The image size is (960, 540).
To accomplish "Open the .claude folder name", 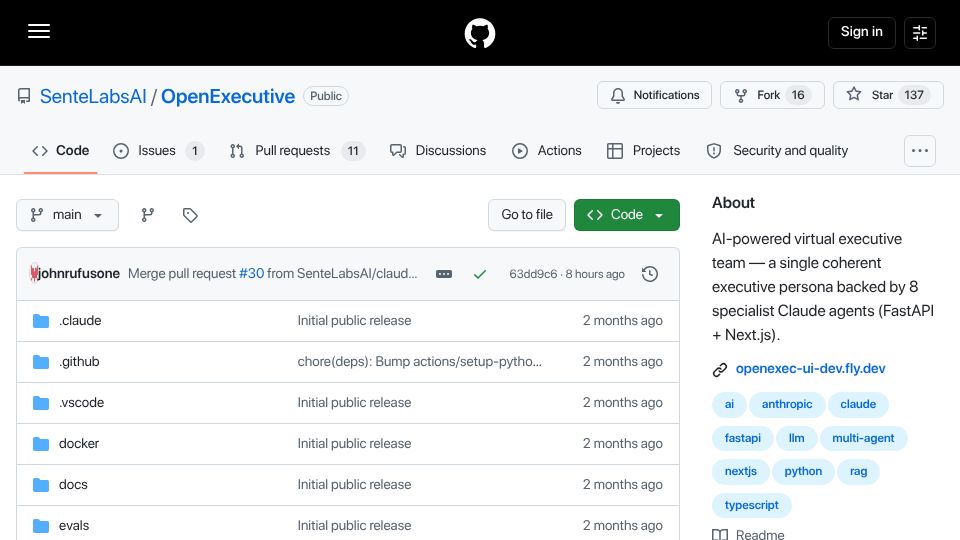I will [x=80, y=321].
